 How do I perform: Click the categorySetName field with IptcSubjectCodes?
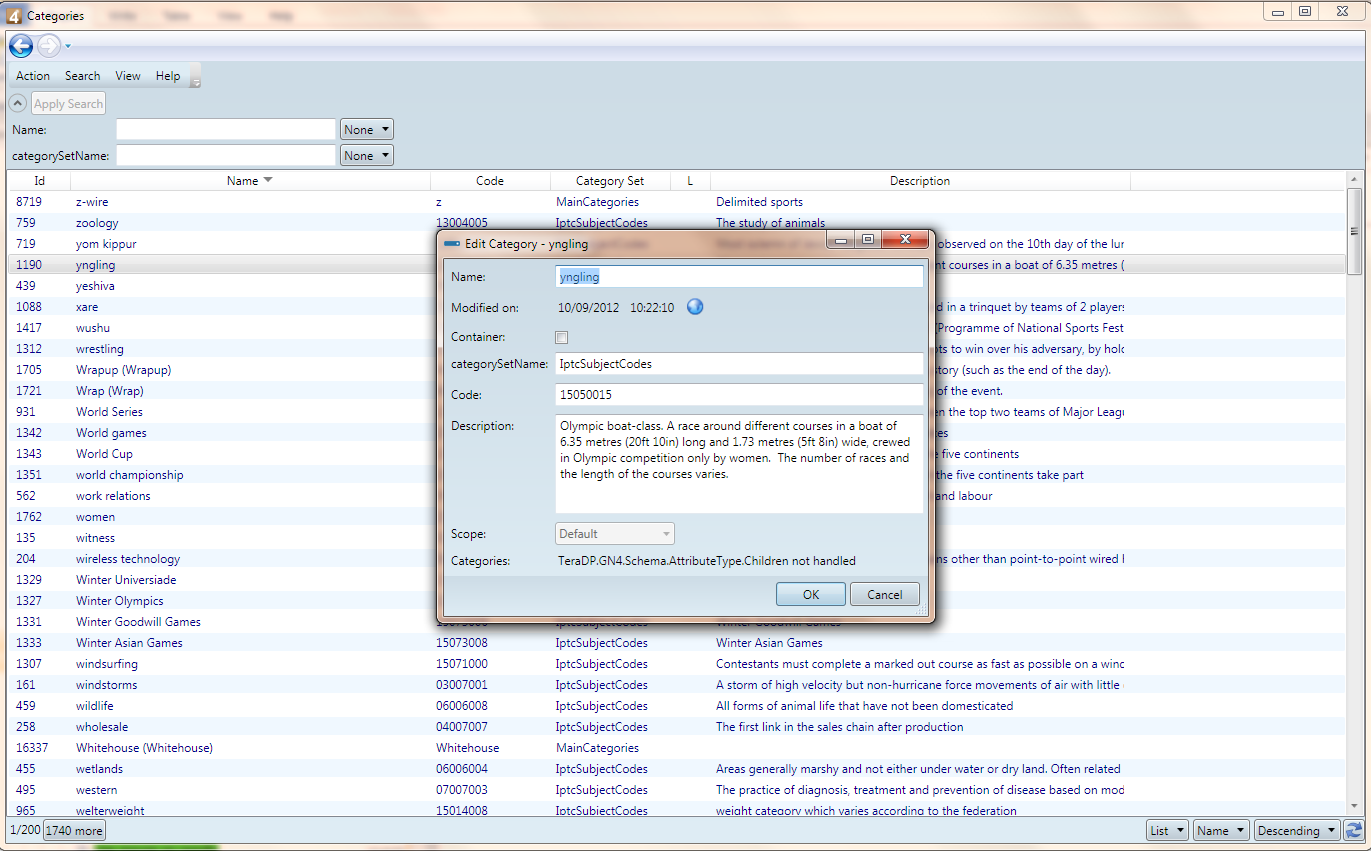point(739,364)
